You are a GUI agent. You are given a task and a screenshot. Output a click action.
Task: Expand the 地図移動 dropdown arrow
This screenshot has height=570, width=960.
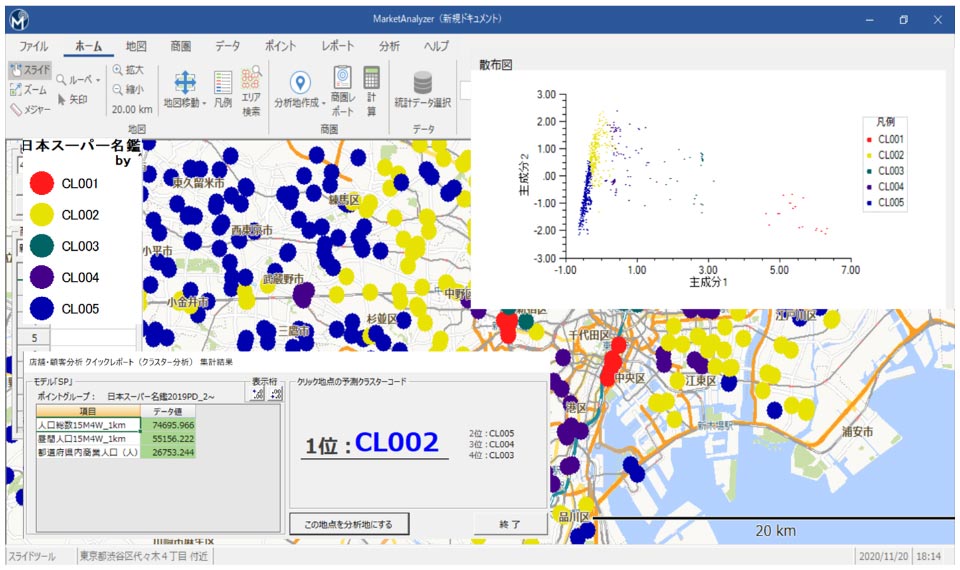click(x=204, y=103)
